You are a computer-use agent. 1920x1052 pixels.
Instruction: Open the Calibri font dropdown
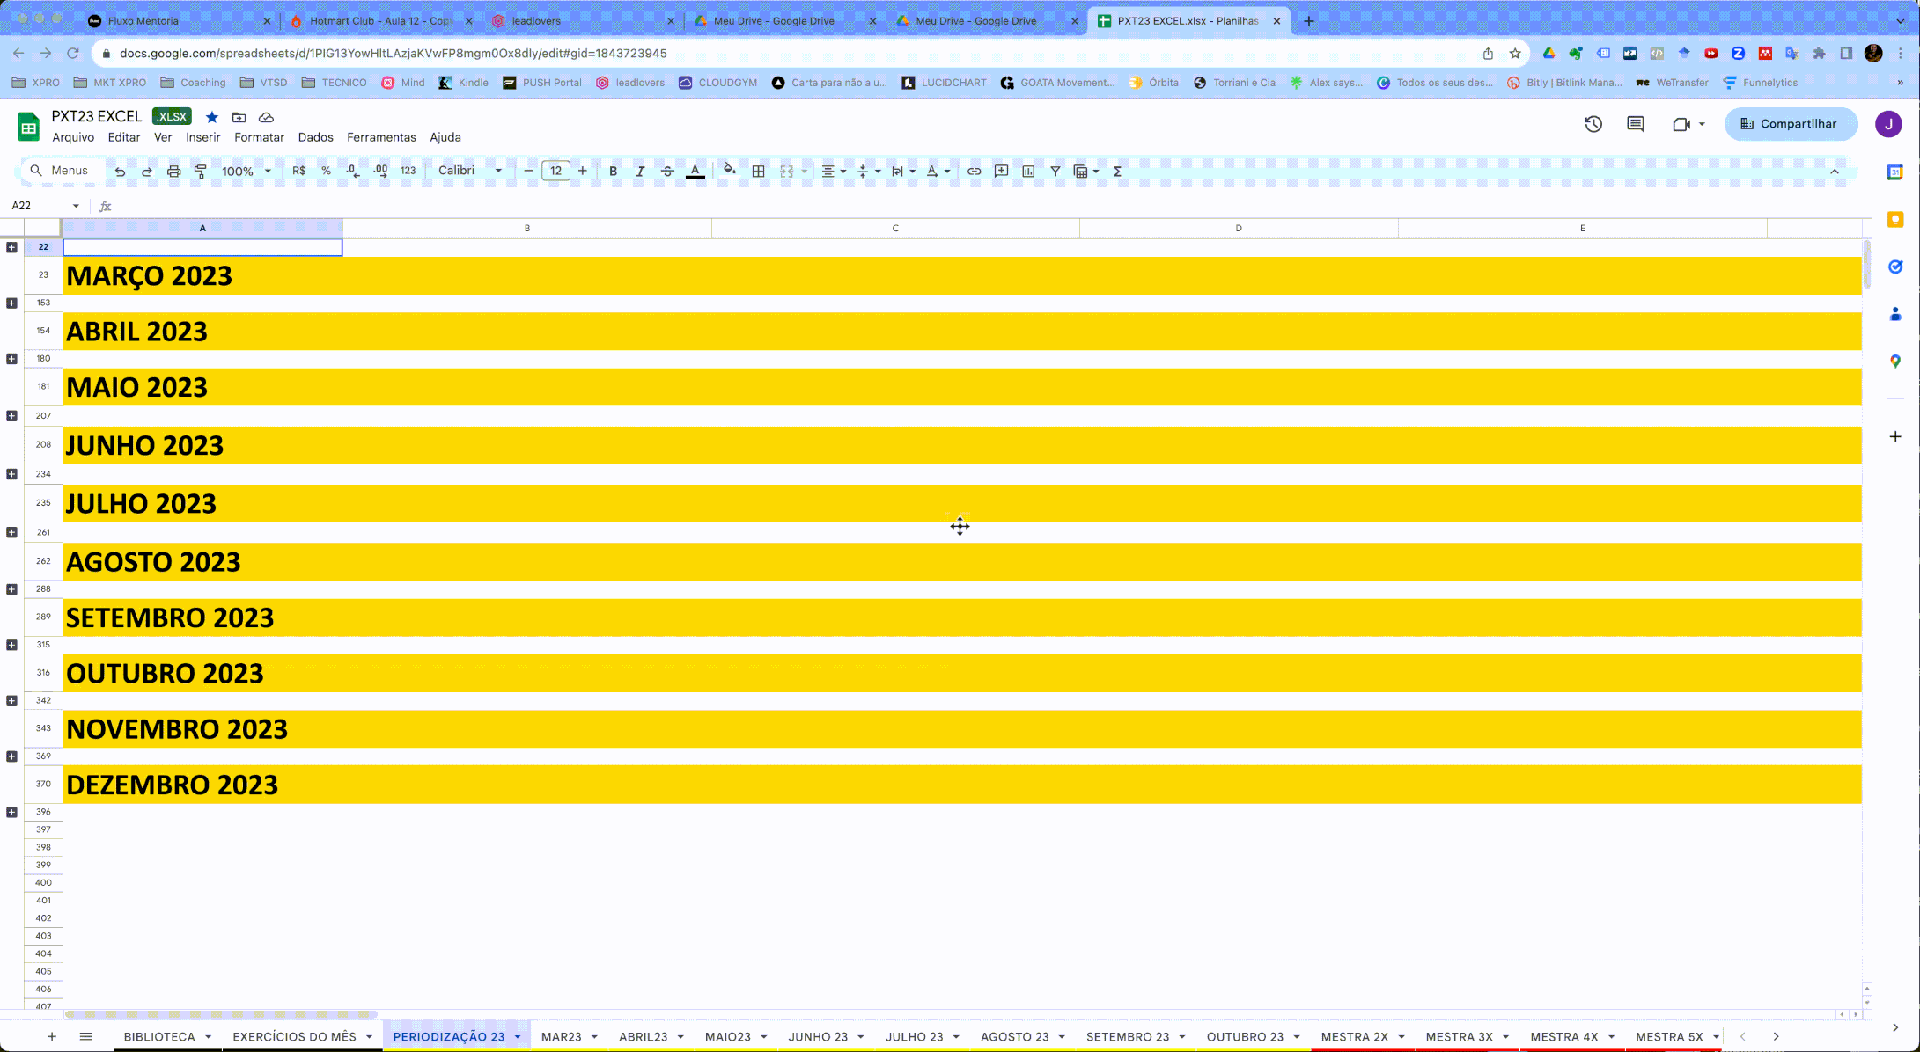pyautogui.click(x=469, y=171)
